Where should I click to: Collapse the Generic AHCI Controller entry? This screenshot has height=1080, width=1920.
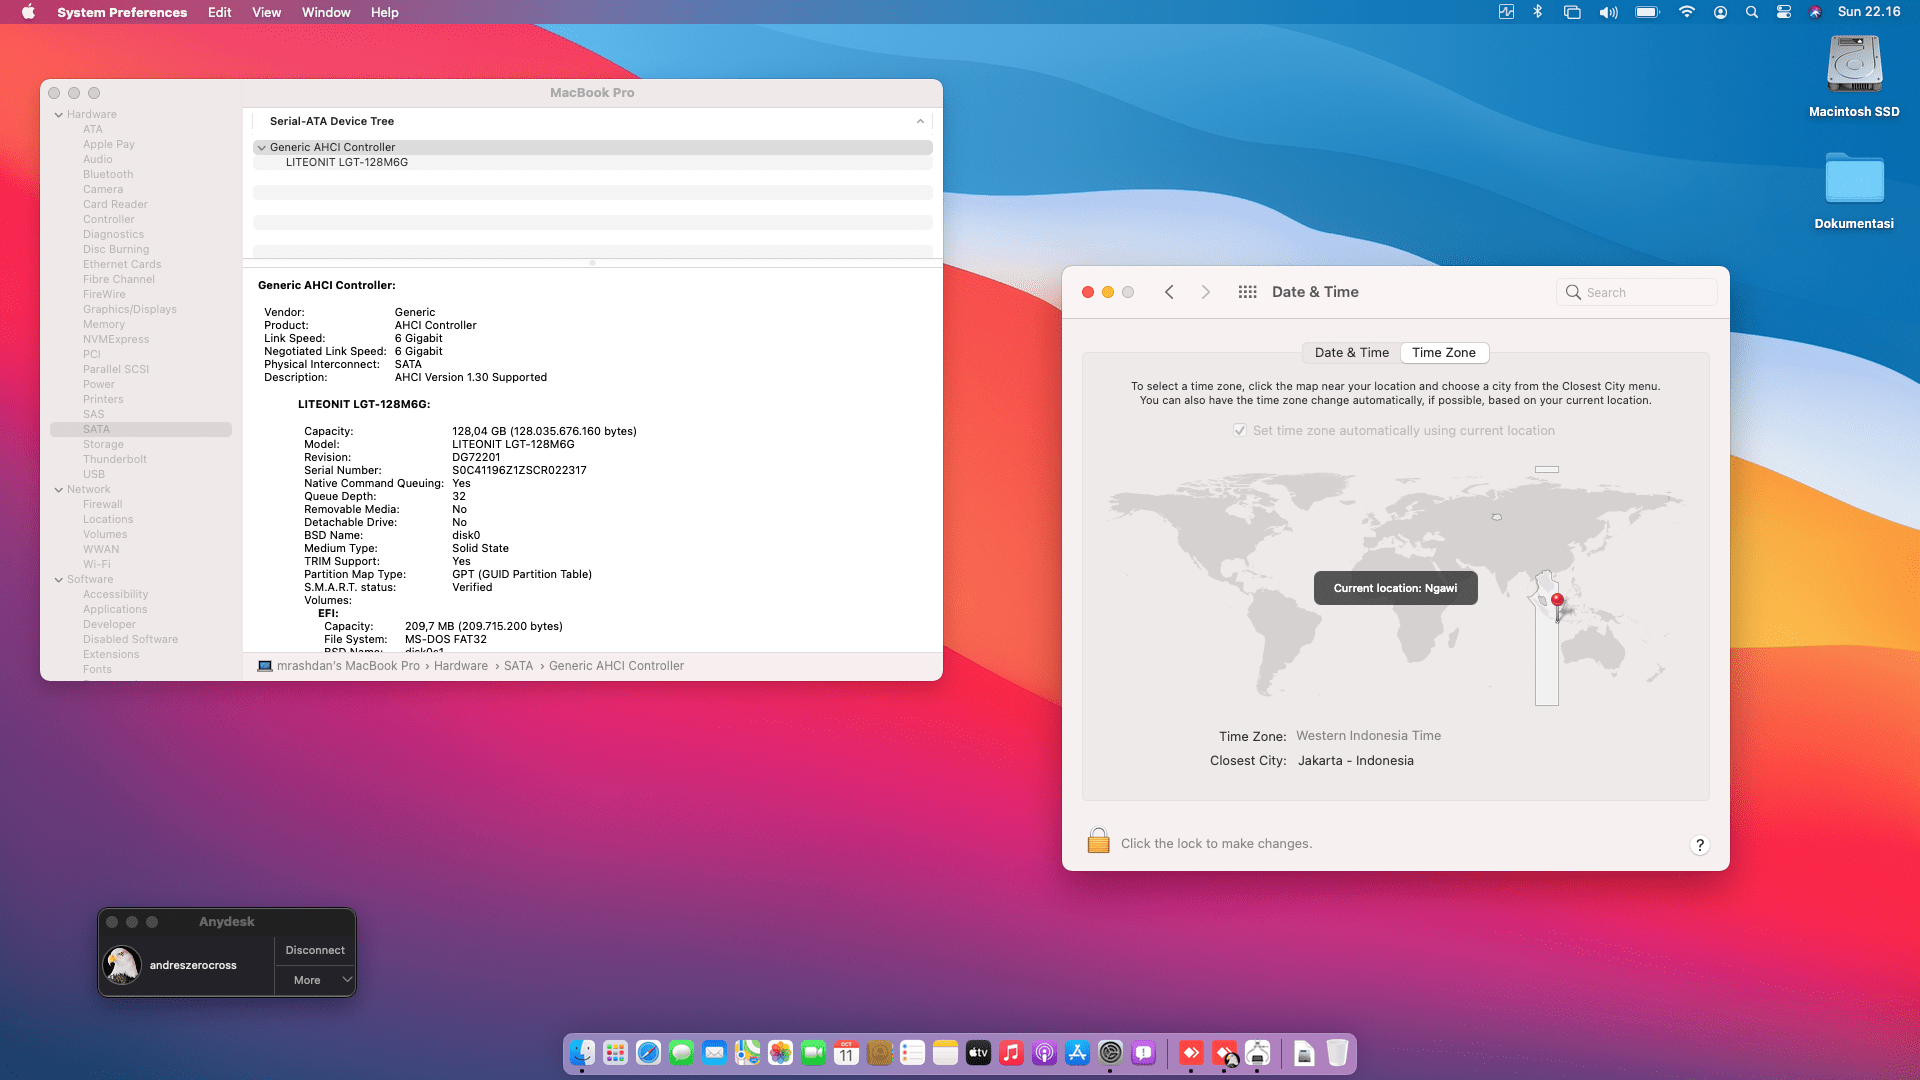point(262,147)
